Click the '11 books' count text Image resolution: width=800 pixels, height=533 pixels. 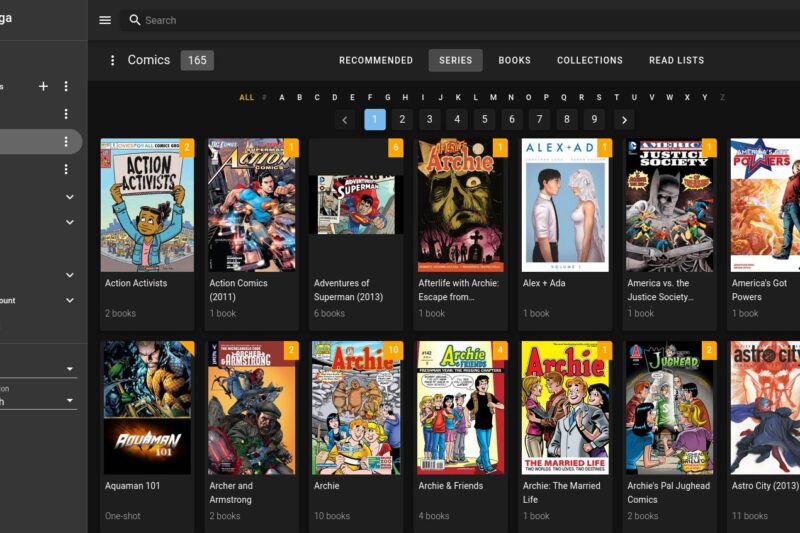click(x=749, y=516)
